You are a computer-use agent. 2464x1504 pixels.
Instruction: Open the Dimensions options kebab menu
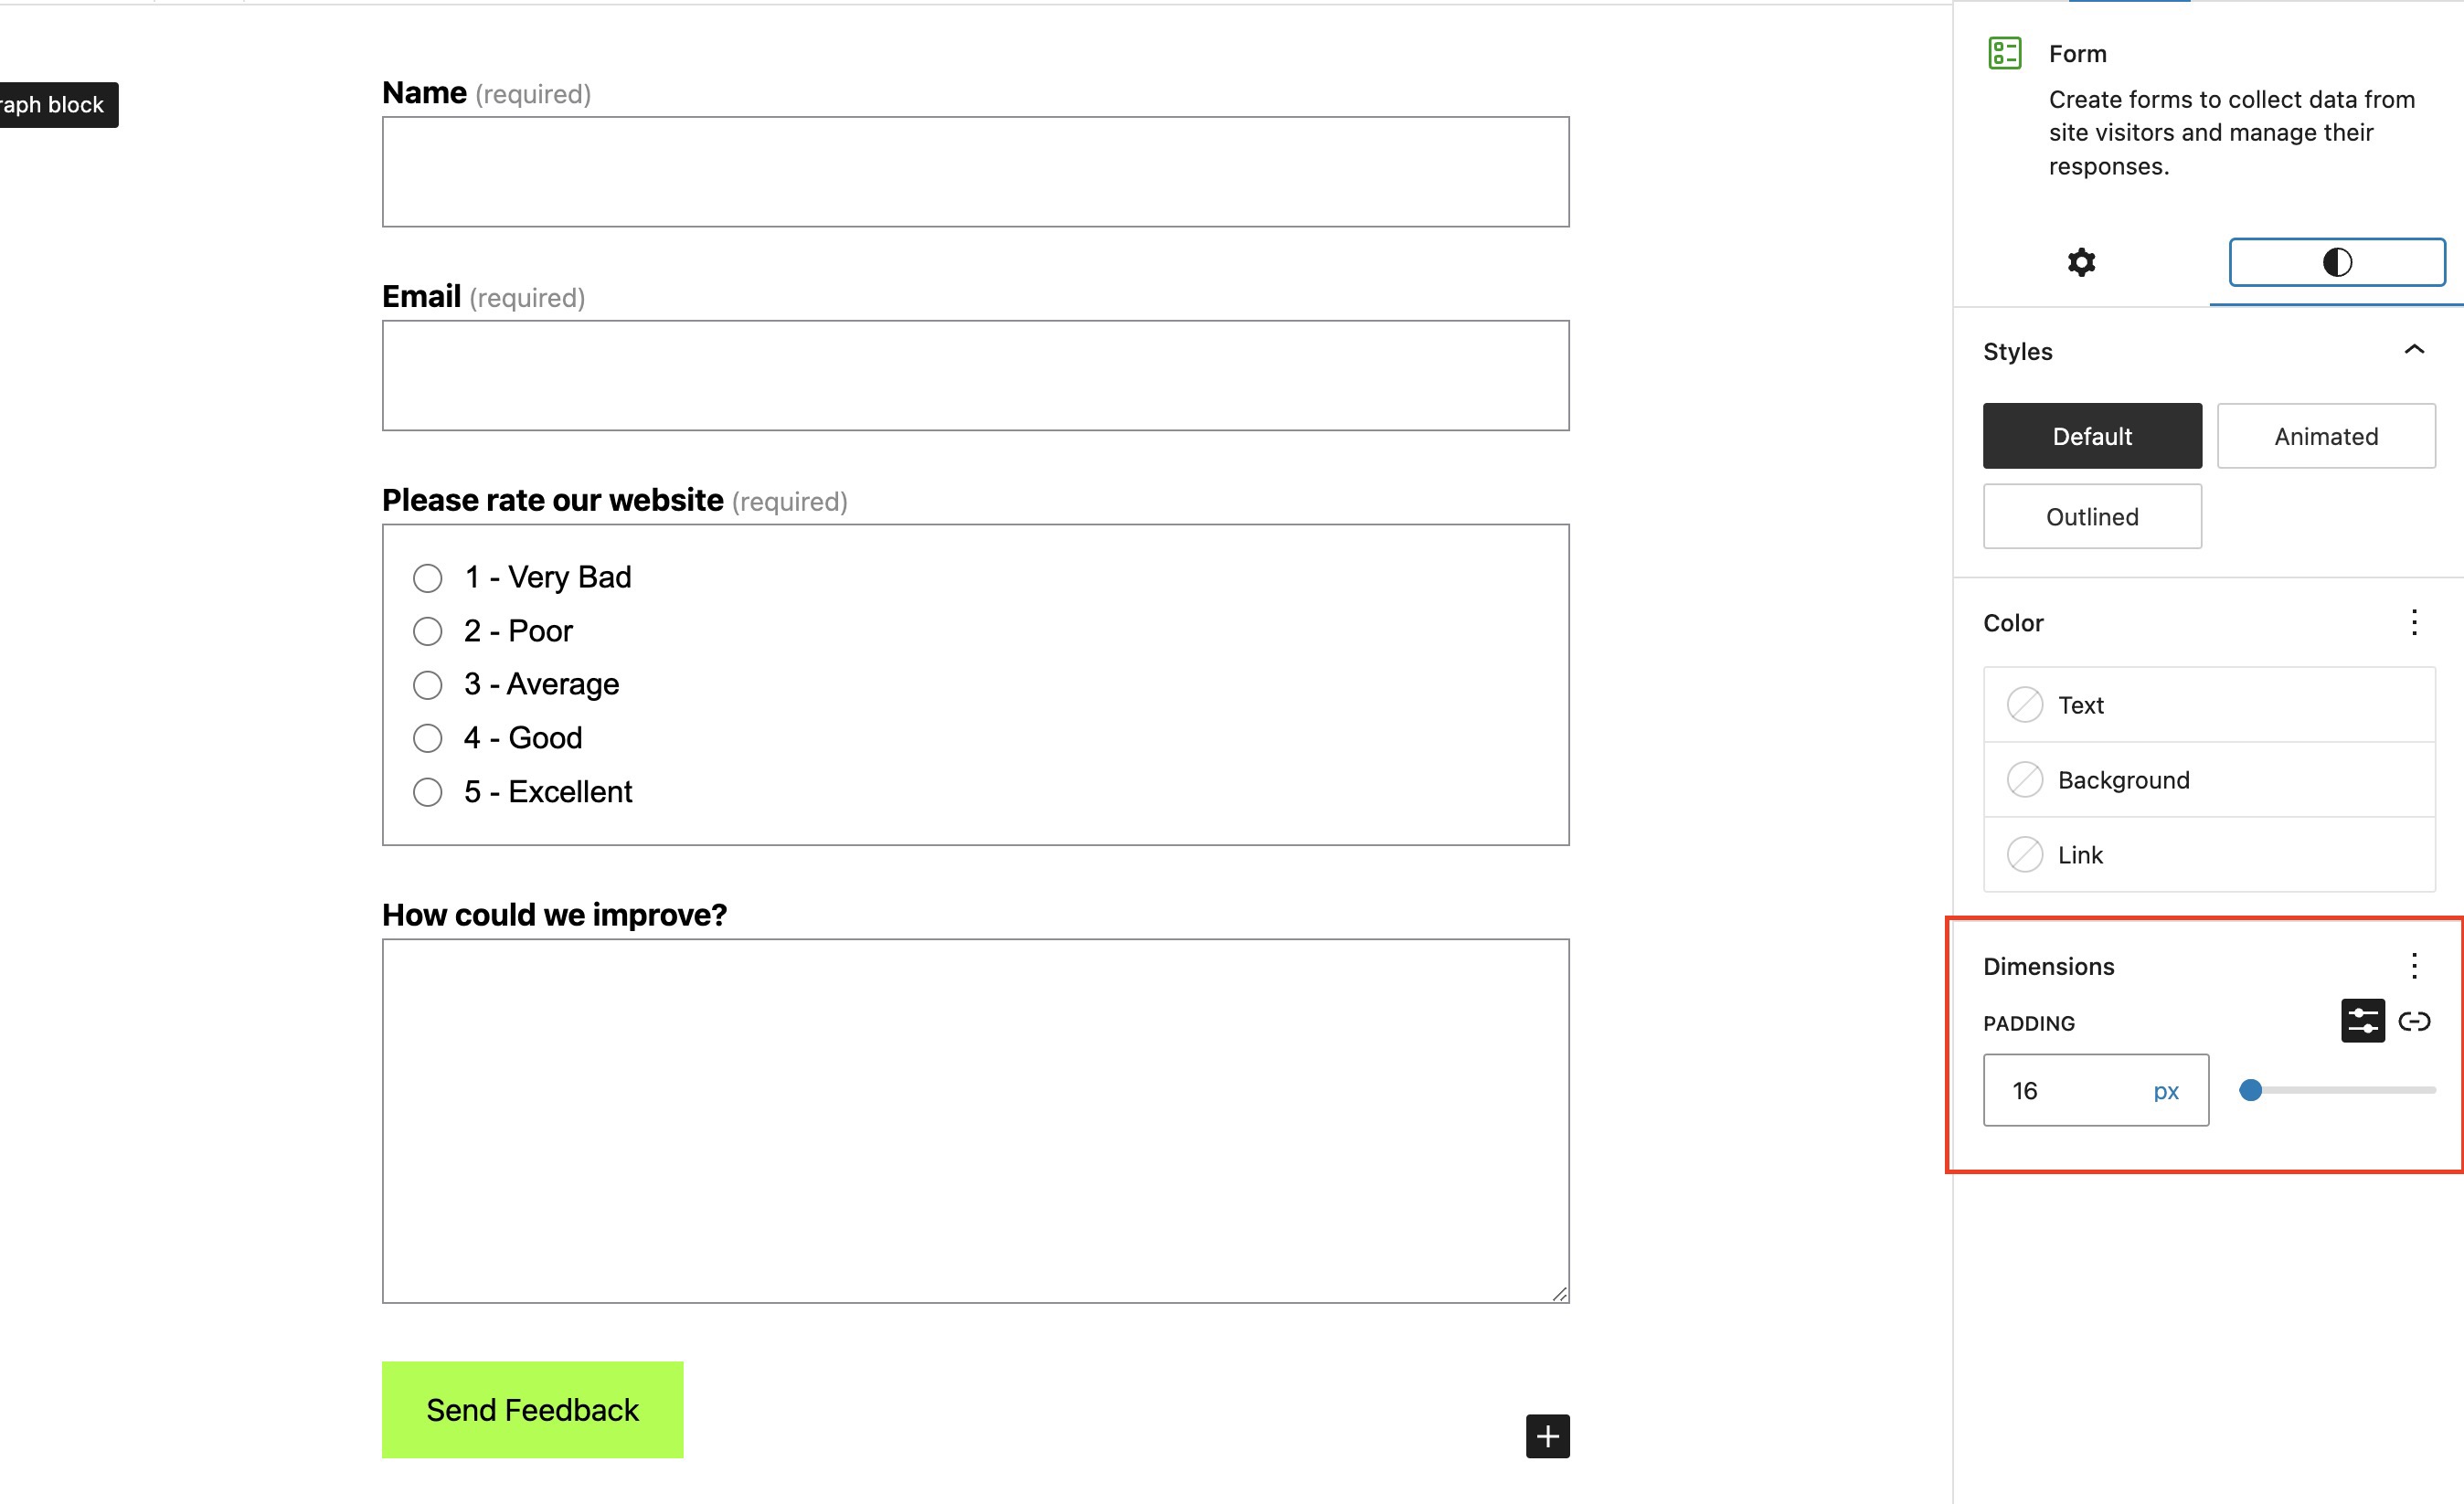tap(2415, 966)
